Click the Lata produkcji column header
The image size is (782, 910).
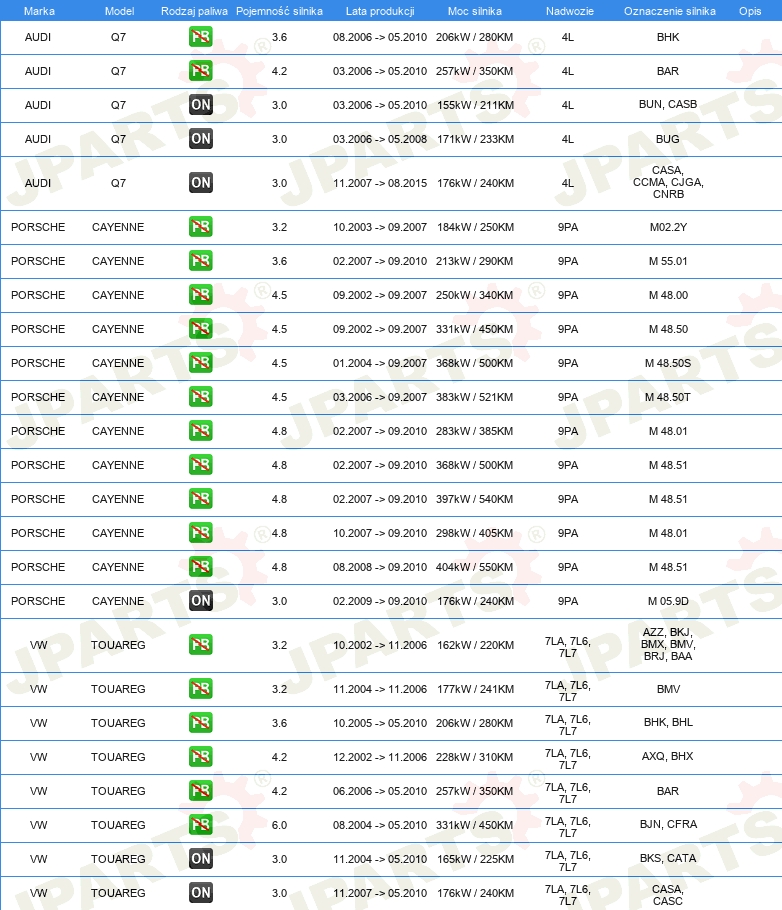pos(380,11)
